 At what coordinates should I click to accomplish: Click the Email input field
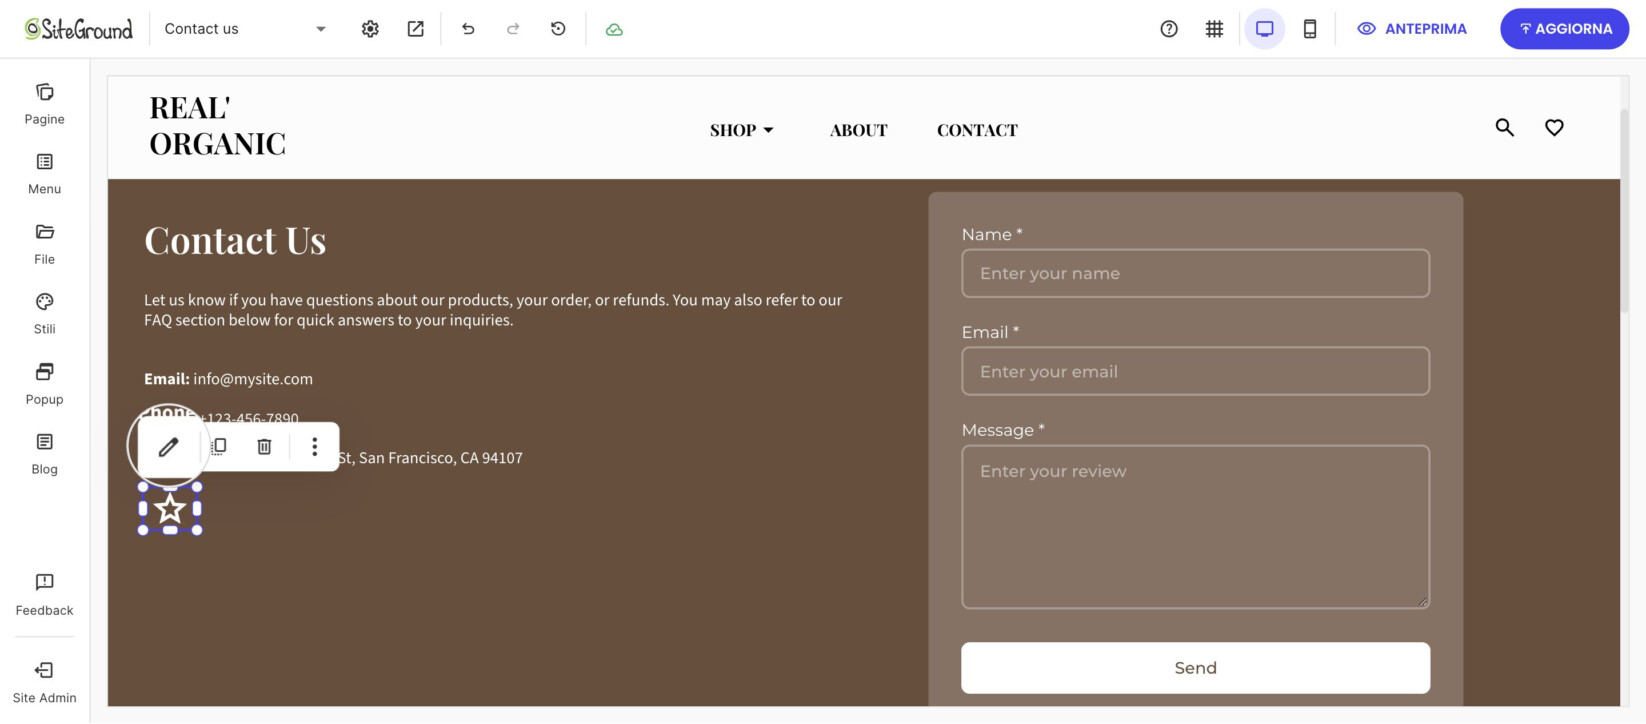click(1195, 371)
